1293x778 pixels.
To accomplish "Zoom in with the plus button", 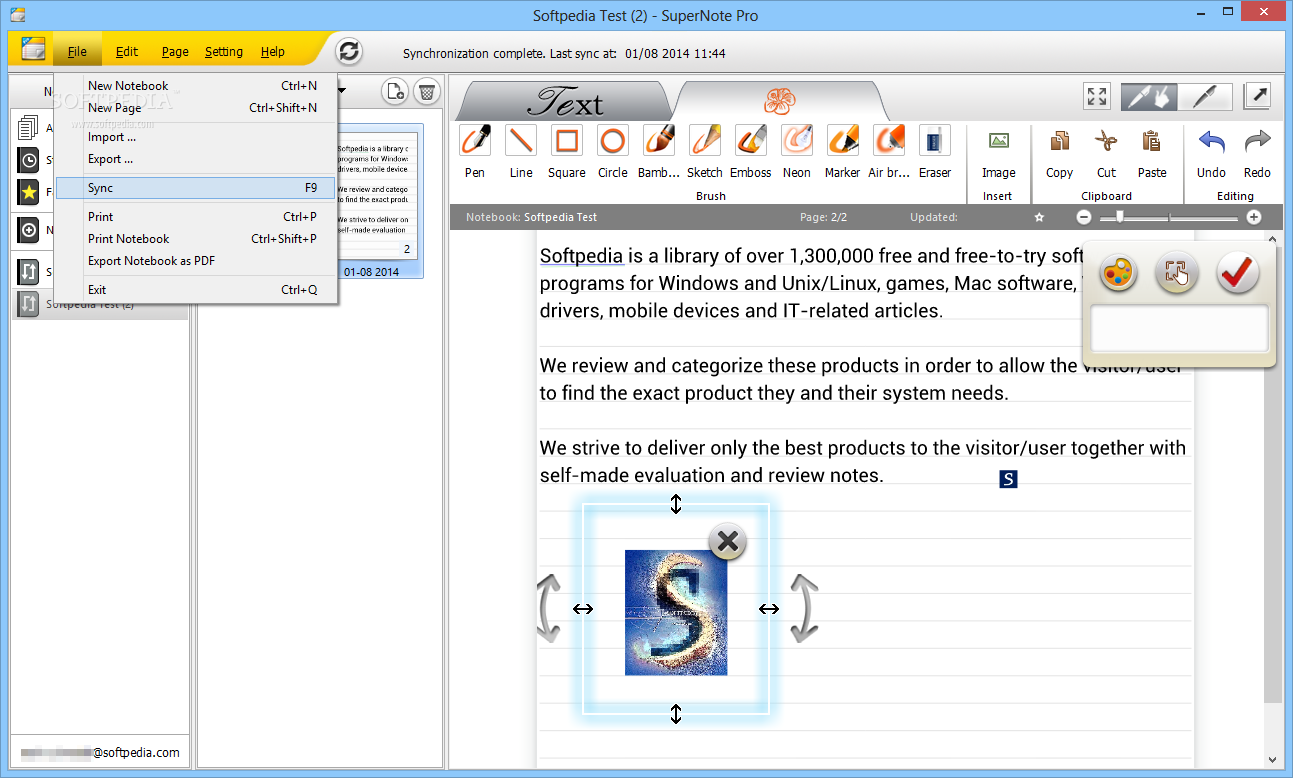I will (1254, 217).
